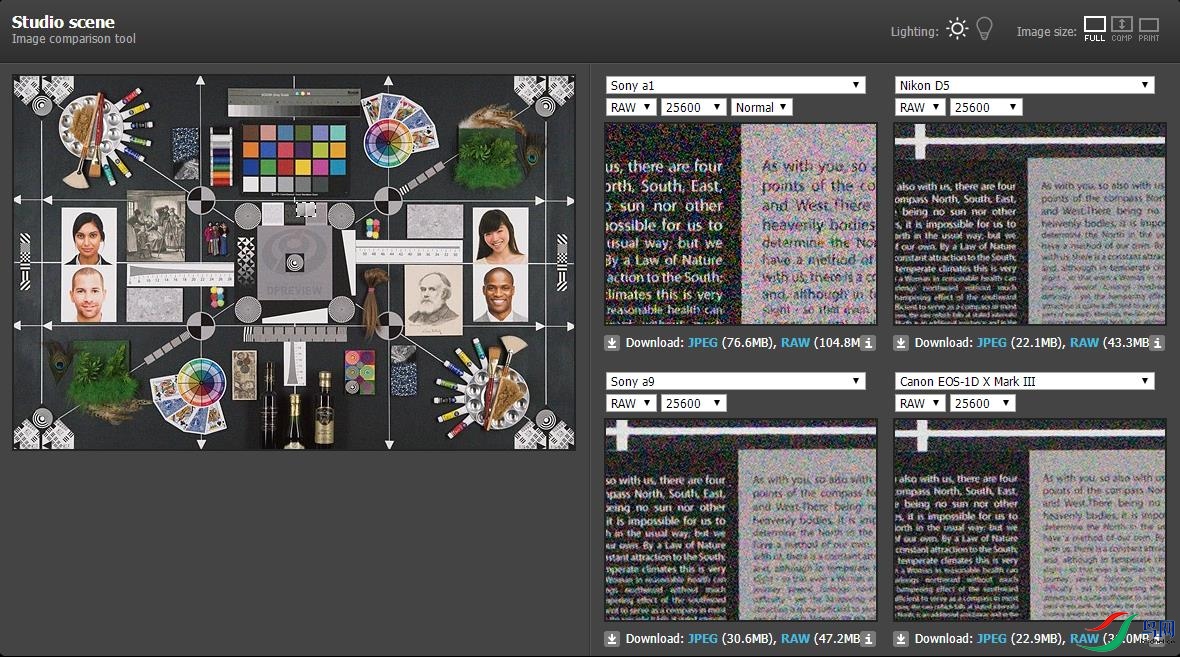Download the Nikon D5 RAW file
The width and height of the screenshot is (1180, 657).
pos(1084,343)
